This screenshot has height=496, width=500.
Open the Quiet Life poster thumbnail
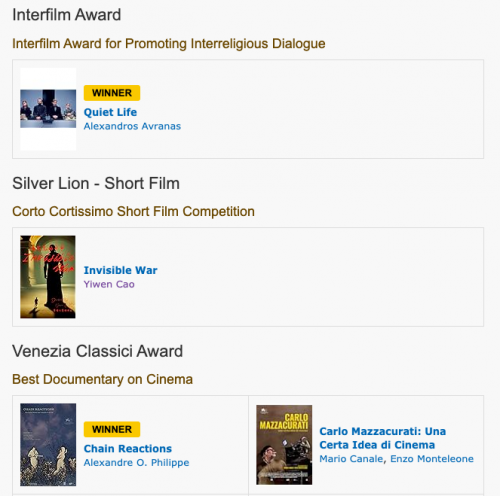click(x=48, y=109)
